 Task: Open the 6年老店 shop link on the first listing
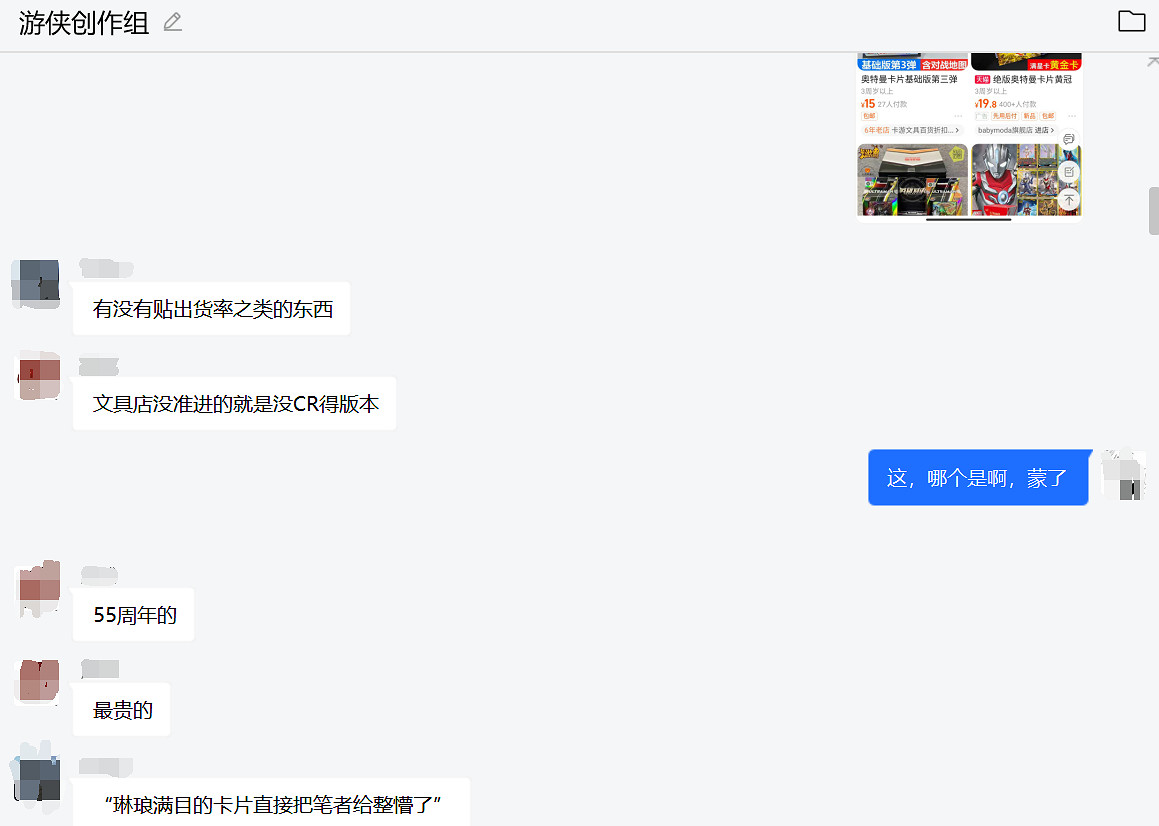[876, 130]
